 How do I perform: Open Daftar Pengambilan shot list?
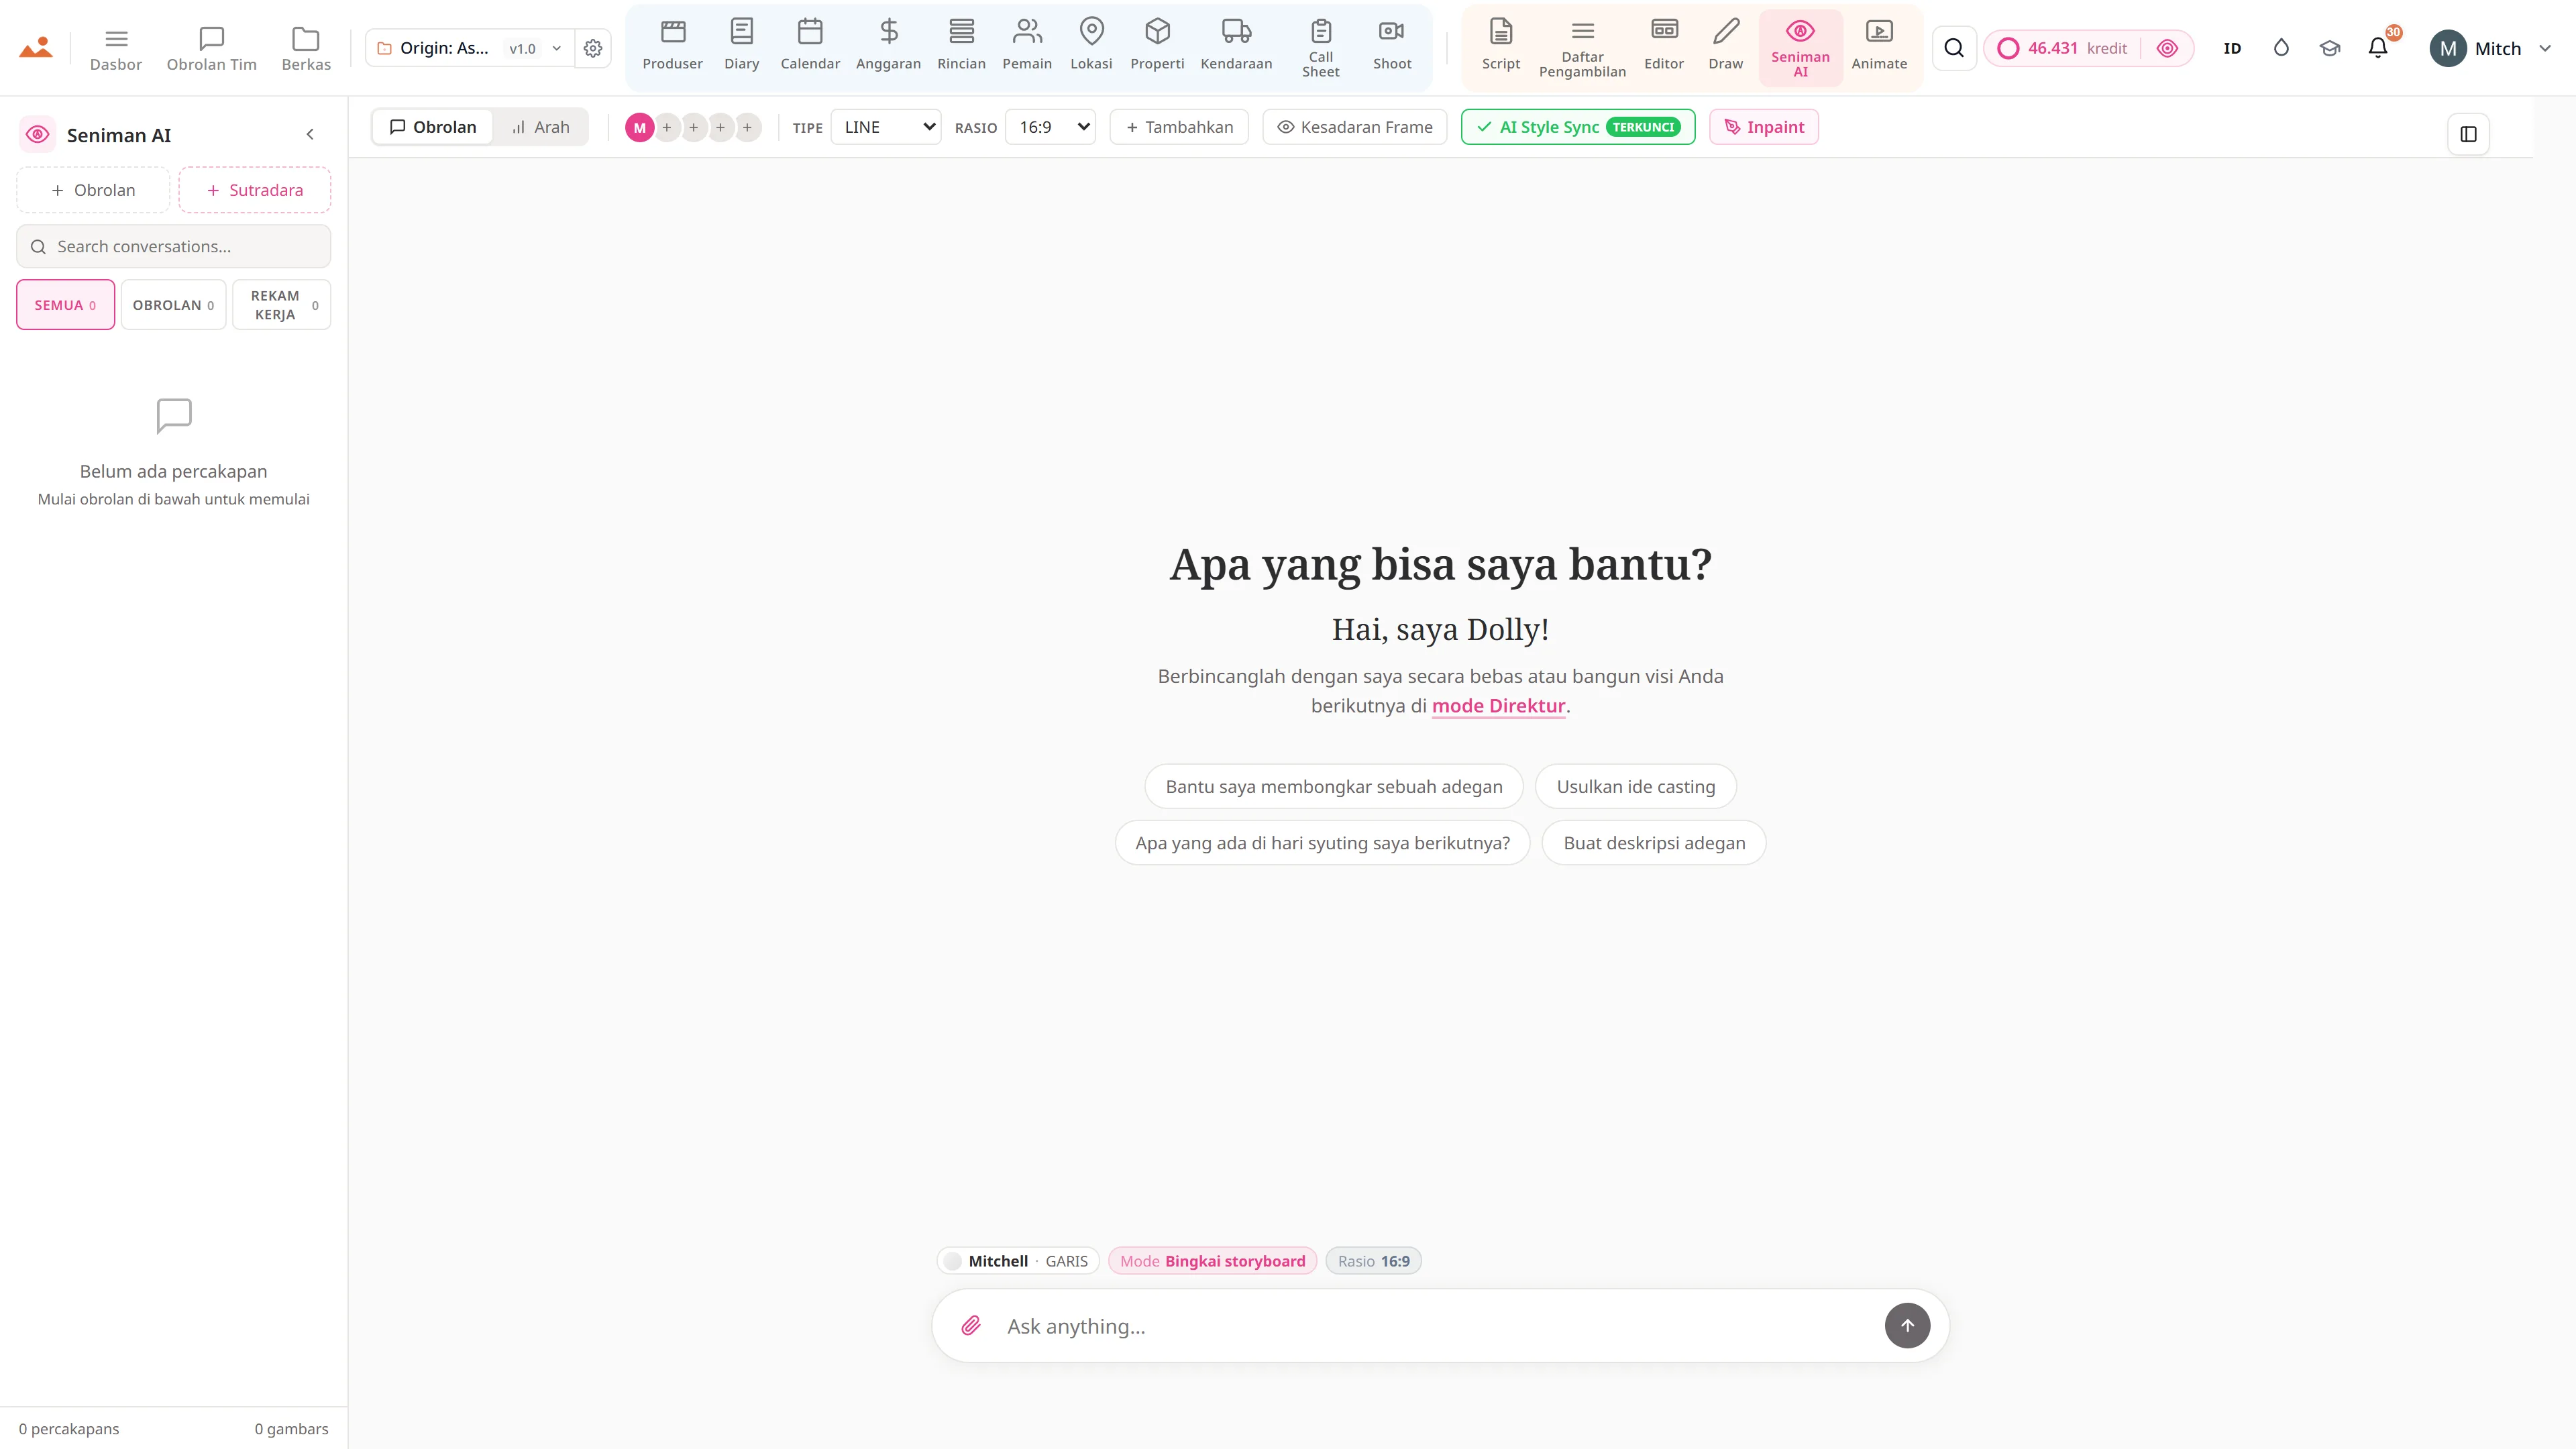tap(1582, 47)
